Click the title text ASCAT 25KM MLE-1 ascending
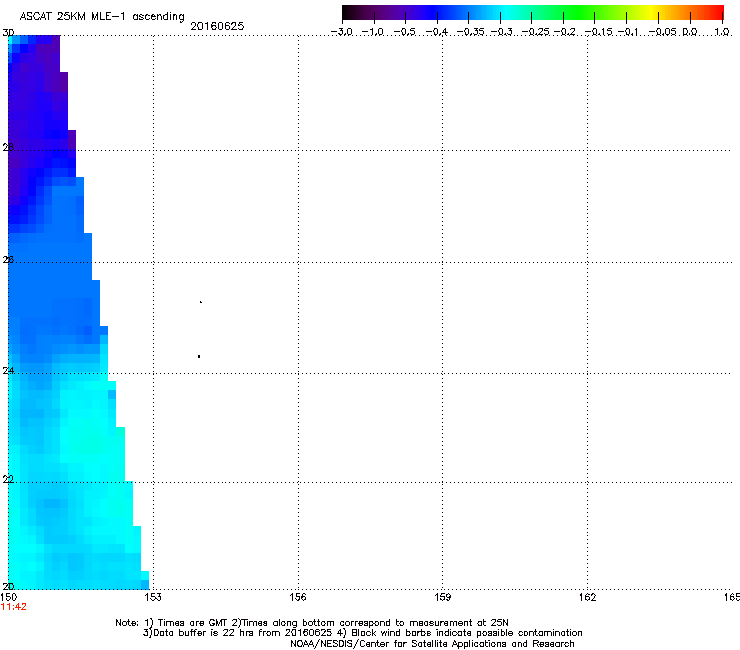Viewport: 740px width, 650px height. [x=102, y=17]
